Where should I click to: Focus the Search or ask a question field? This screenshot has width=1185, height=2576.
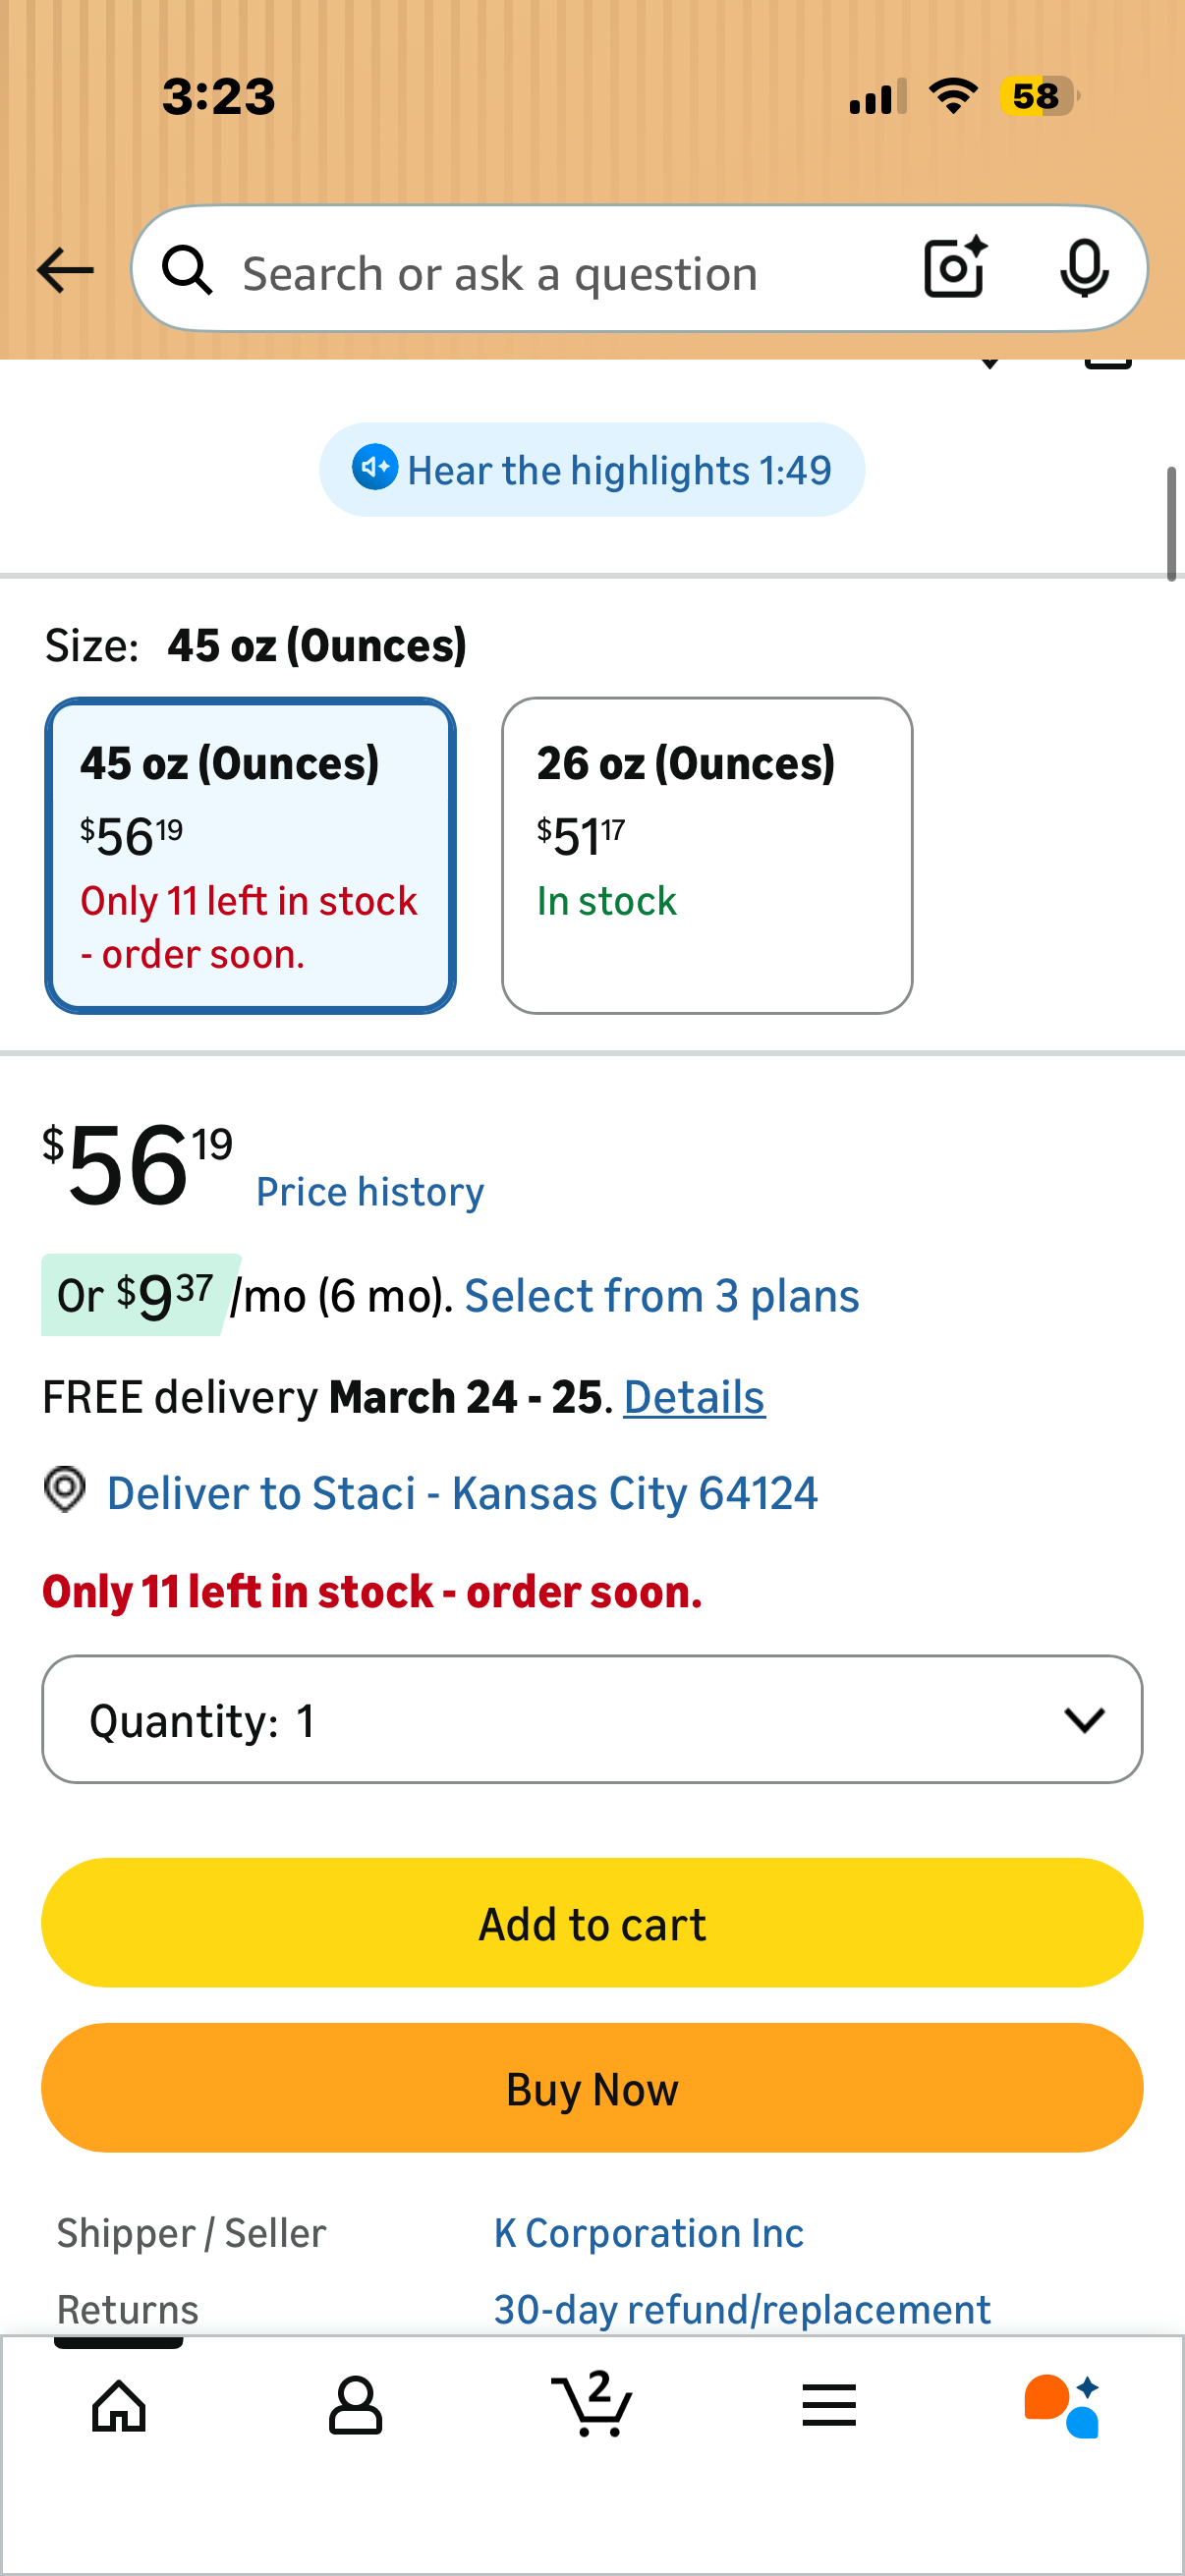click(x=560, y=270)
